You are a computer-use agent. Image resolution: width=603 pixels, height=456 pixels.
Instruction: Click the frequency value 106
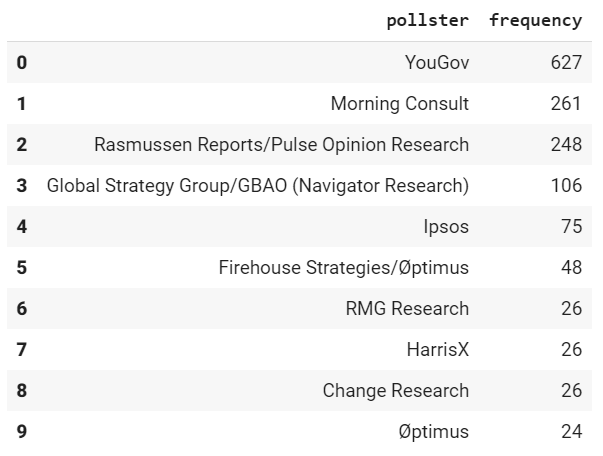566,185
